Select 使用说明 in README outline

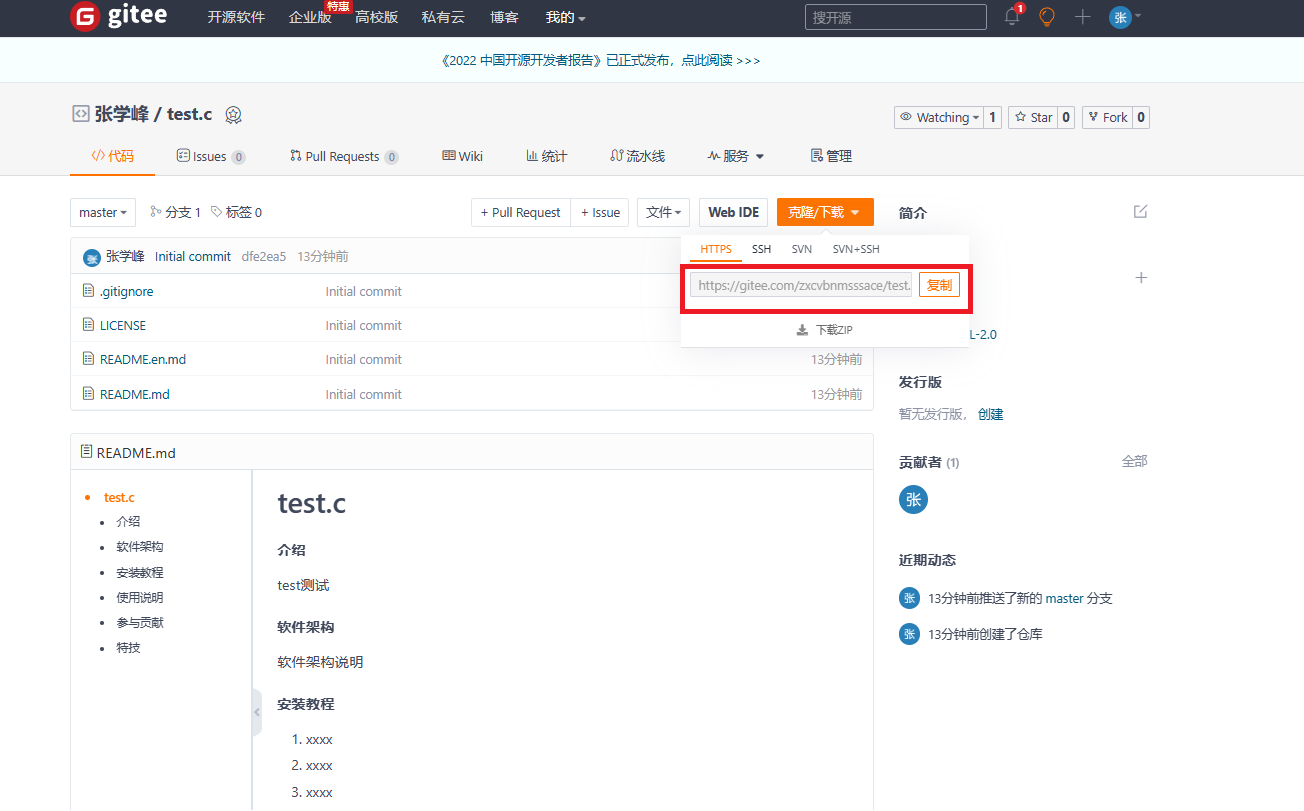(x=140, y=598)
